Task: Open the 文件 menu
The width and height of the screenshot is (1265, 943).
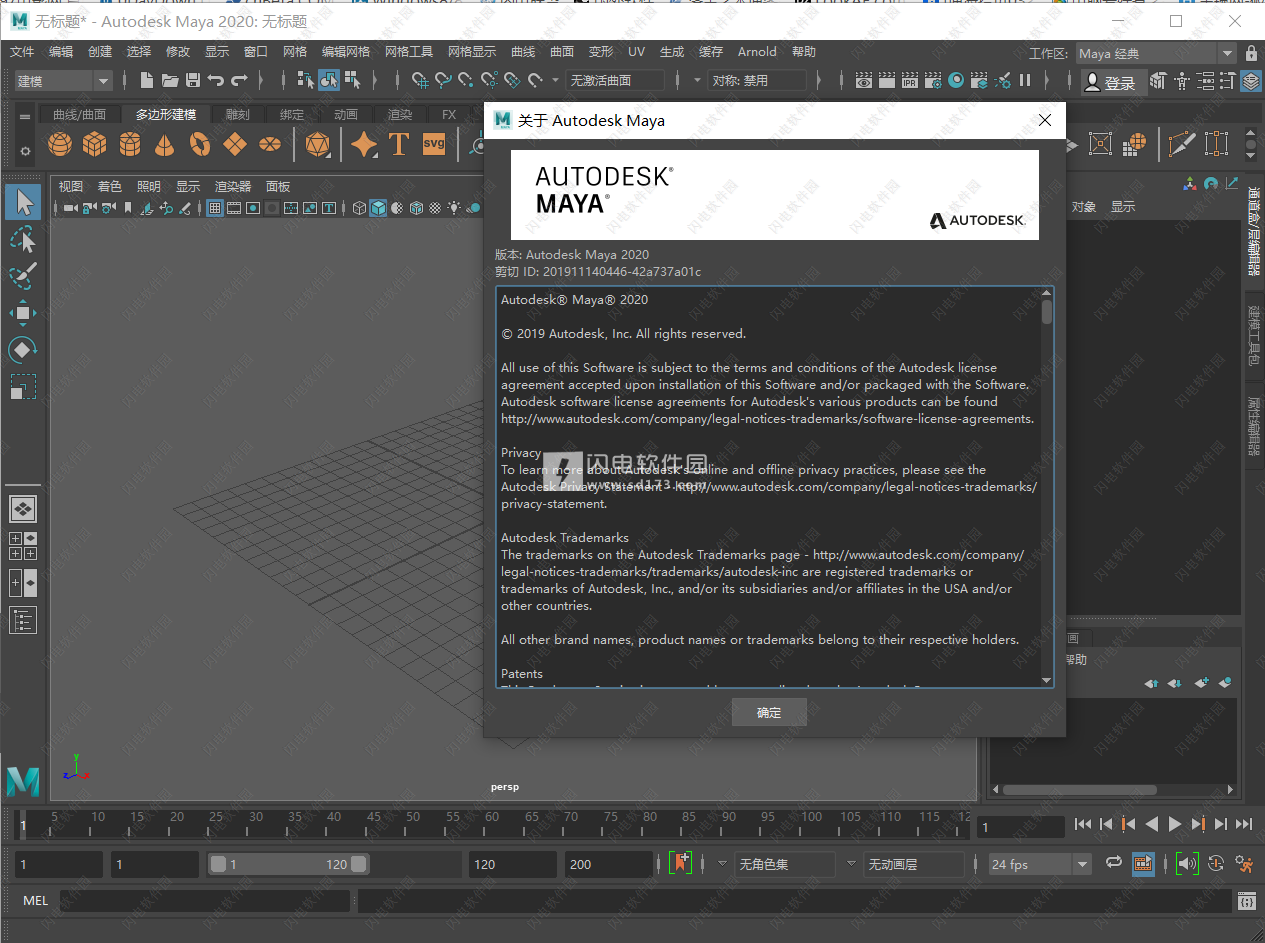Action: pyautogui.click(x=22, y=52)
